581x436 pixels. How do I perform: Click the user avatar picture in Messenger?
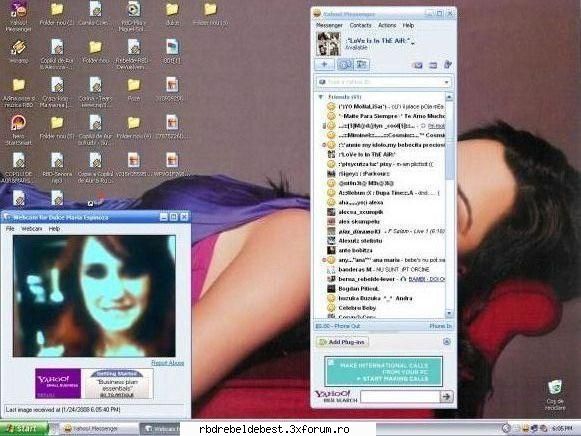coord(328,44)
